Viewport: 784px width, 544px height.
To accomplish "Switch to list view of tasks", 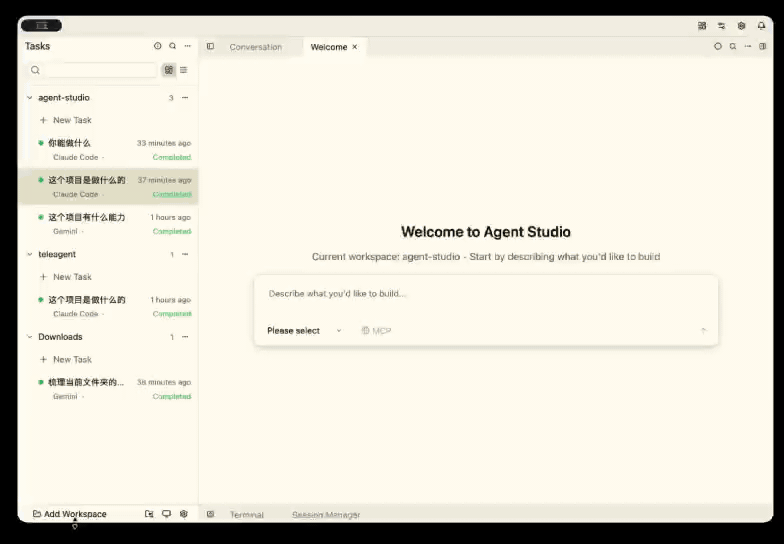I will tap(184, 70).
